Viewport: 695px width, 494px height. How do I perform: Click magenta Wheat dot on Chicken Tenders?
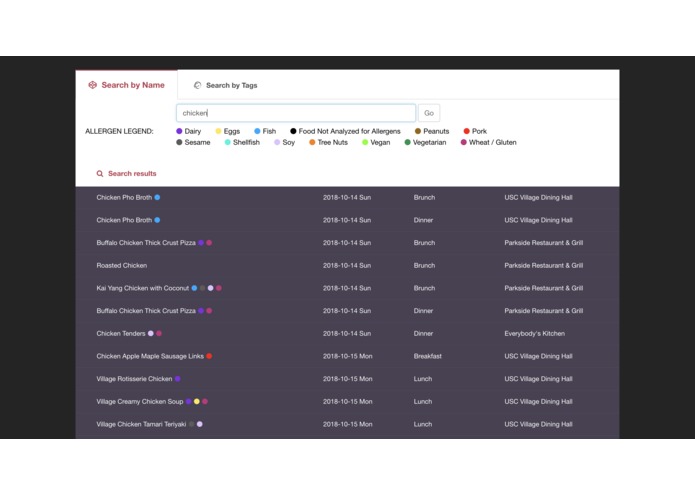(159, 333)
